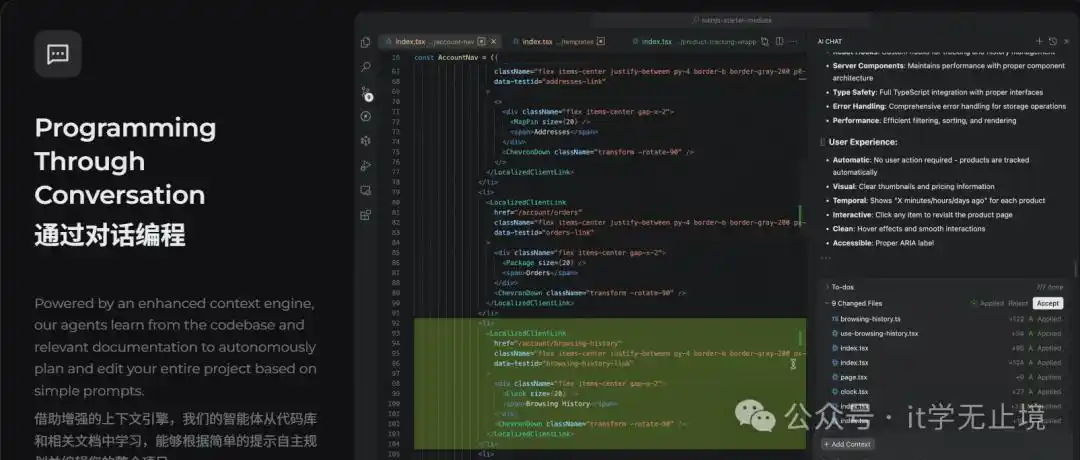Close the AI CHAT panel

click(x=1067, y=41)
